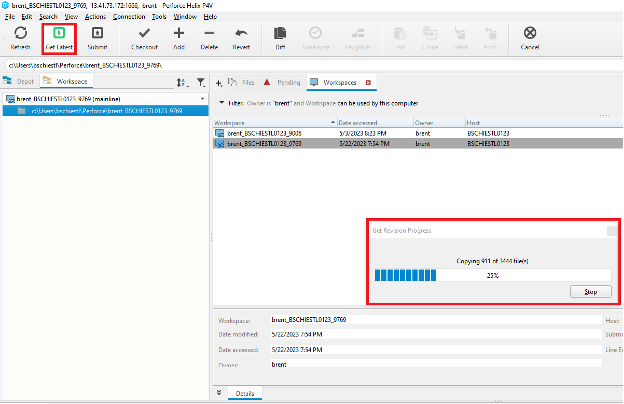Close the Workspaces tab
The image size is (624, 404).
tap(368, 82)
